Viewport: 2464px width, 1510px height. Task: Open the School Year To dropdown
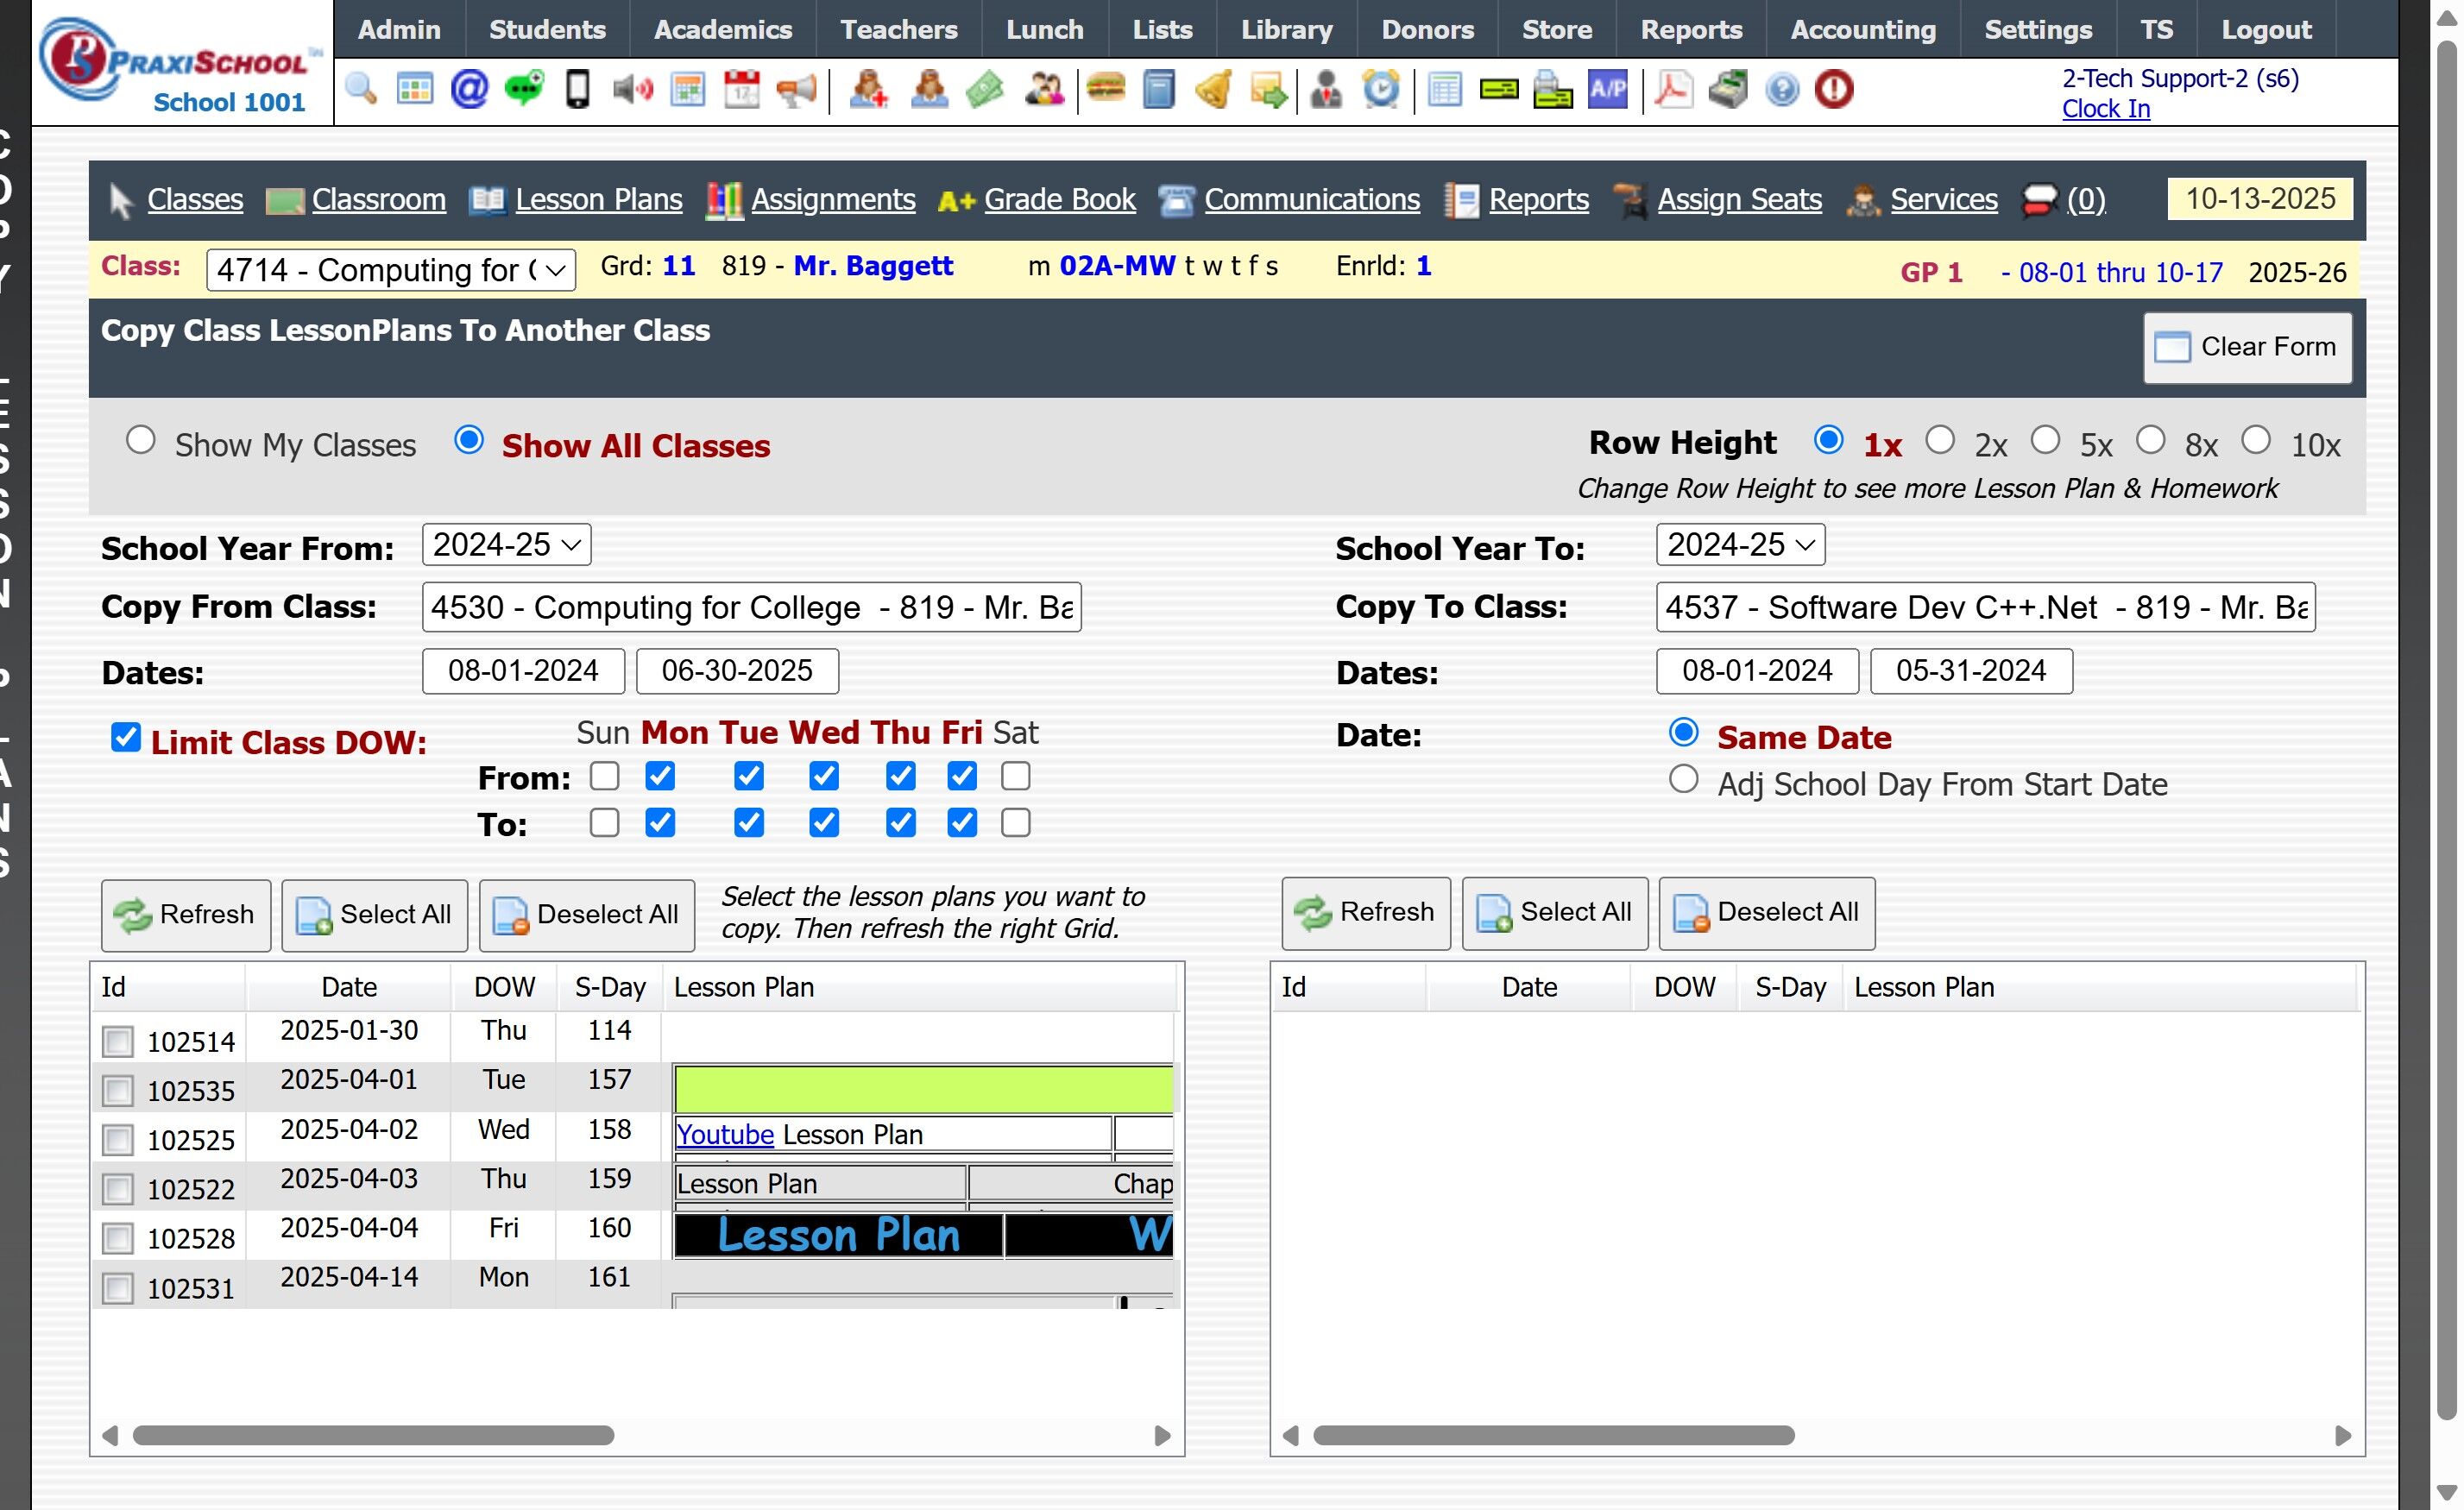coord(1740,545)
